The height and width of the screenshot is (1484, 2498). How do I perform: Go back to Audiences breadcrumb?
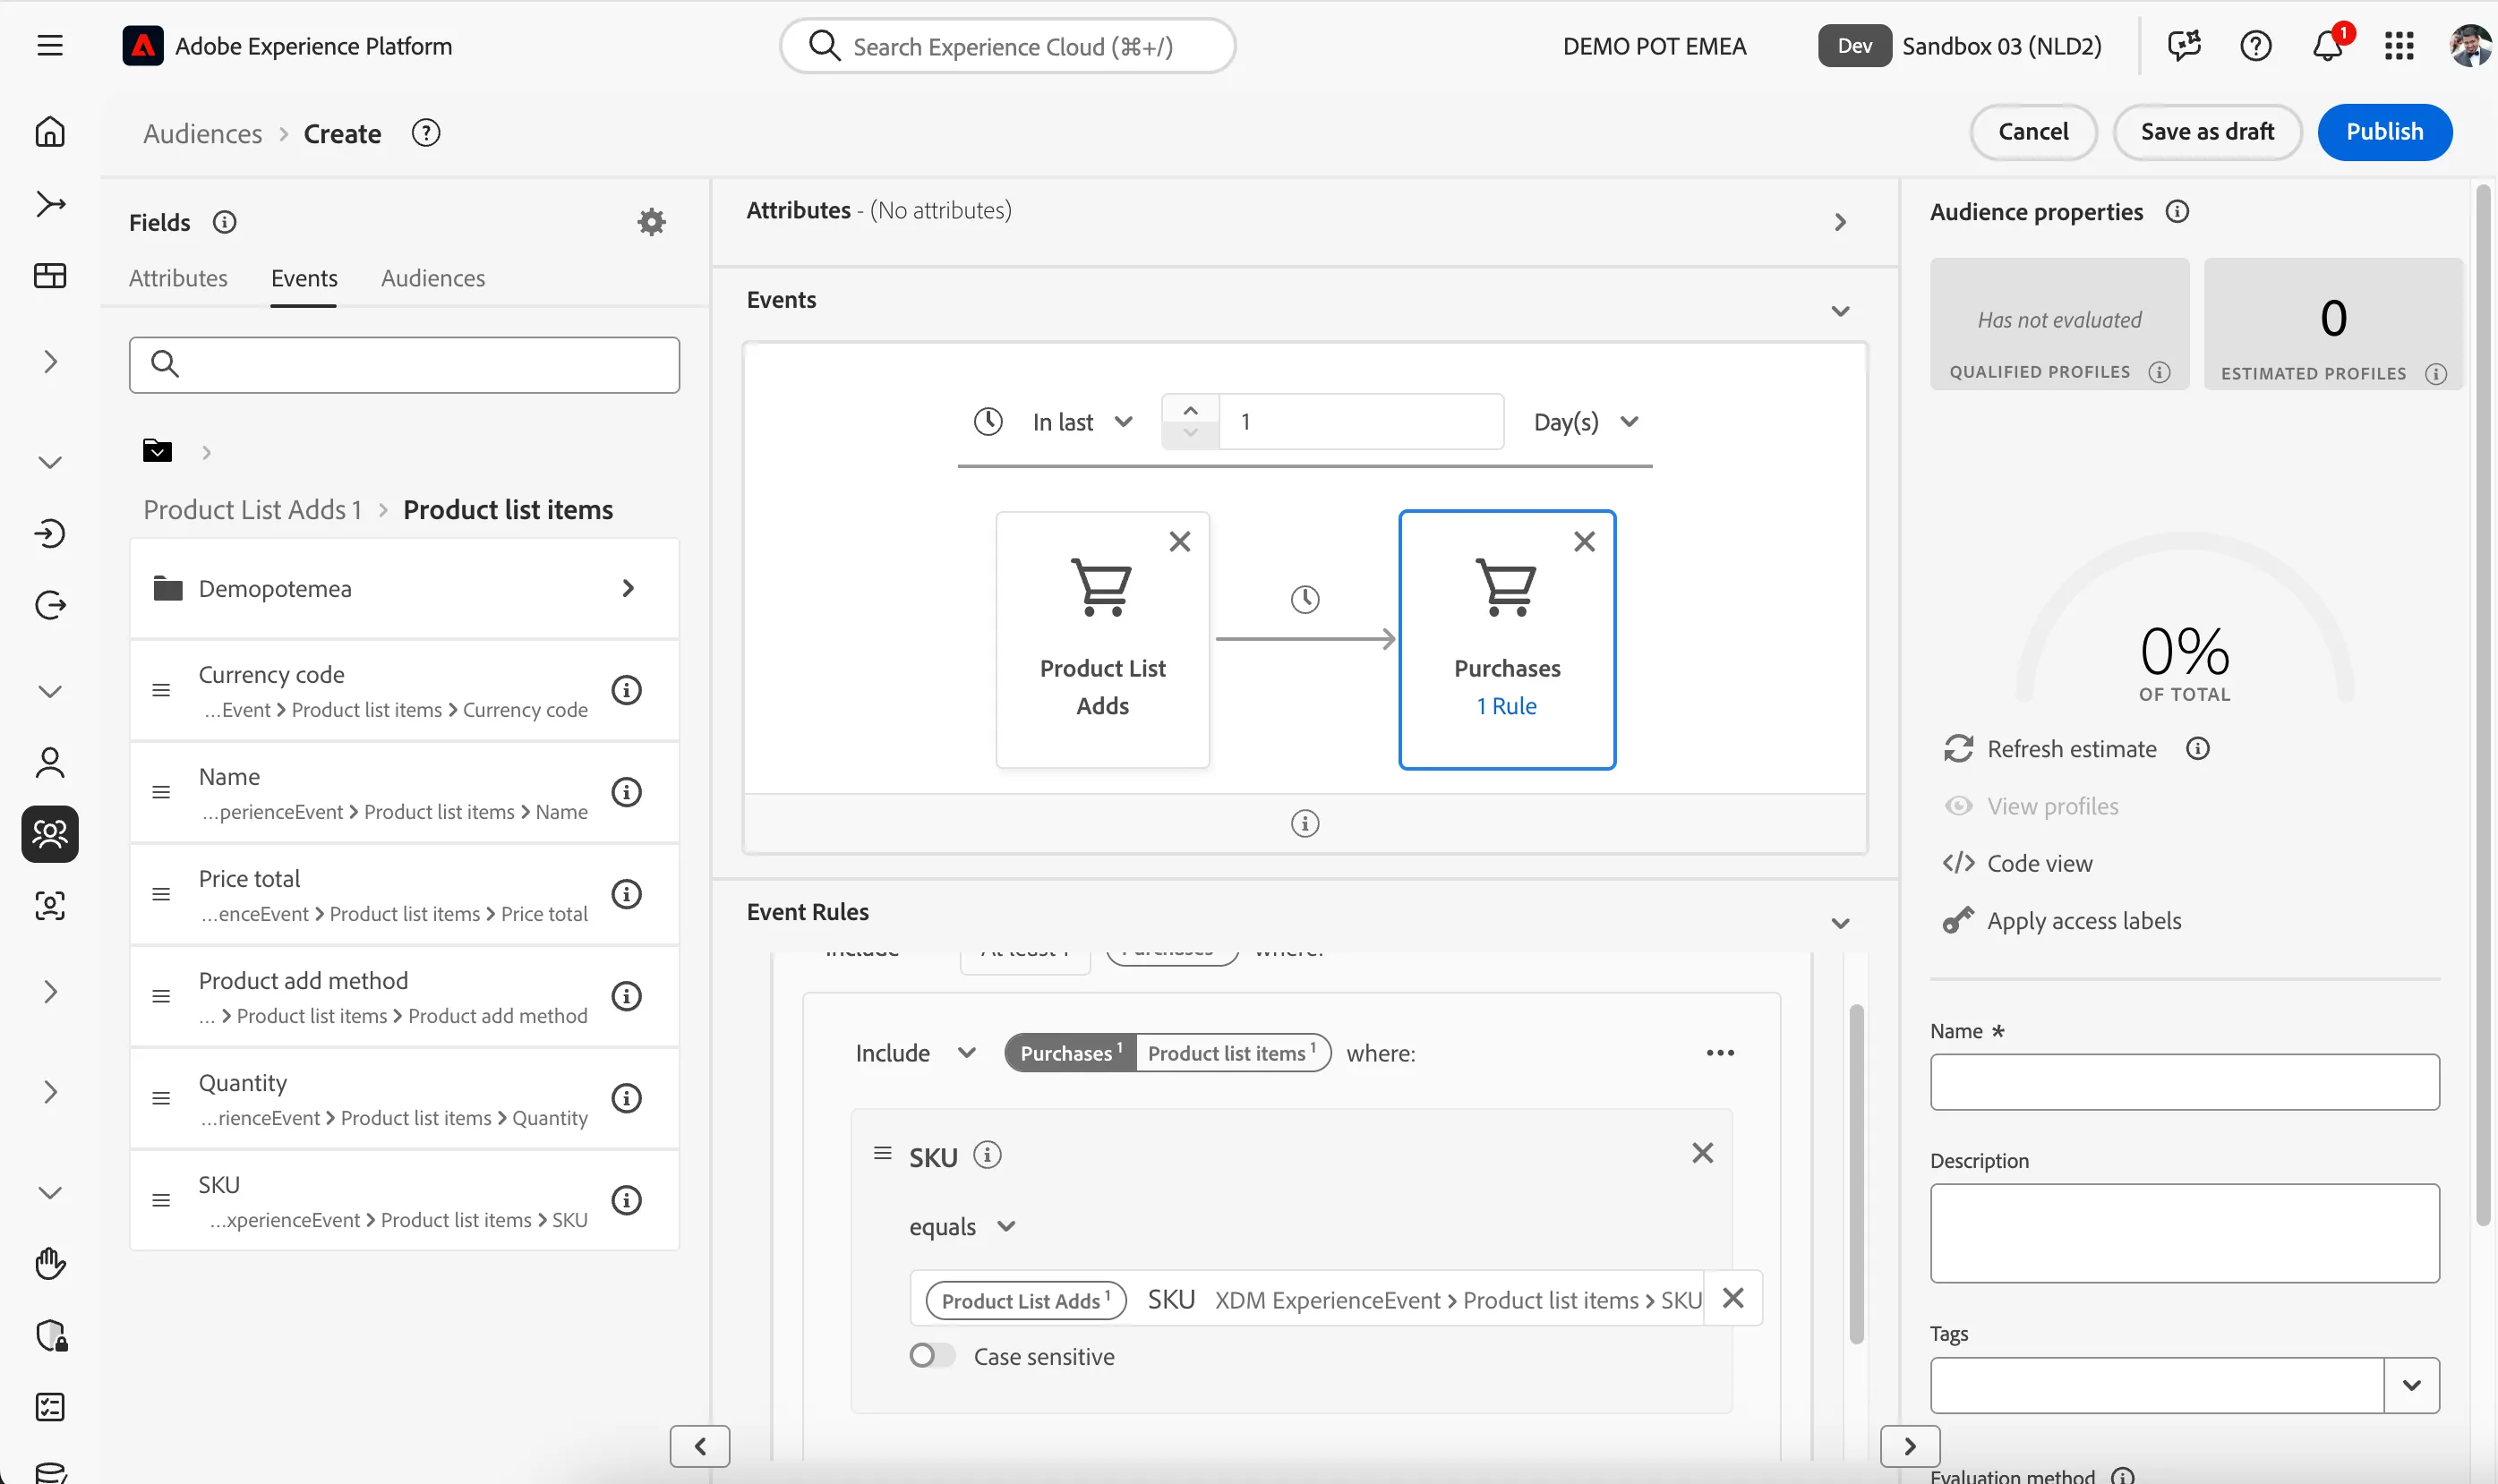[202, 134]
